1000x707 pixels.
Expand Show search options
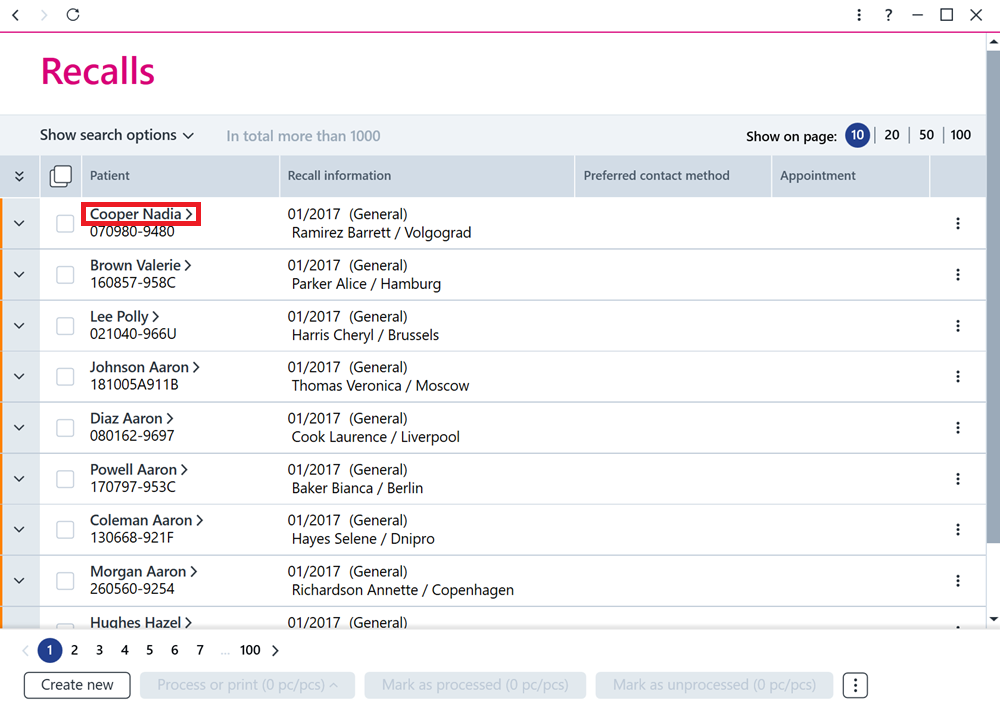(117, 135)
